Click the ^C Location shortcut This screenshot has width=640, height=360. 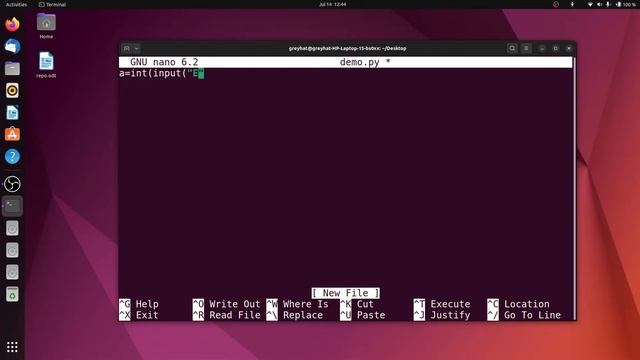(518, 304)
